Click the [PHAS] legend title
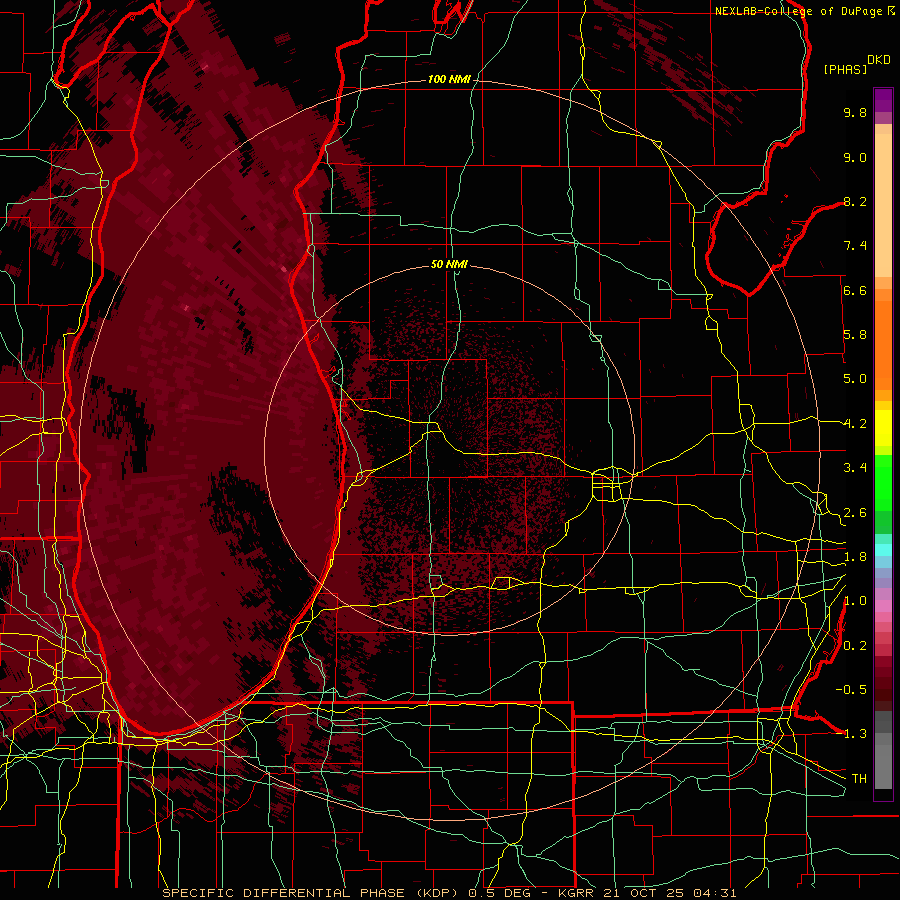 coord(845,69)
